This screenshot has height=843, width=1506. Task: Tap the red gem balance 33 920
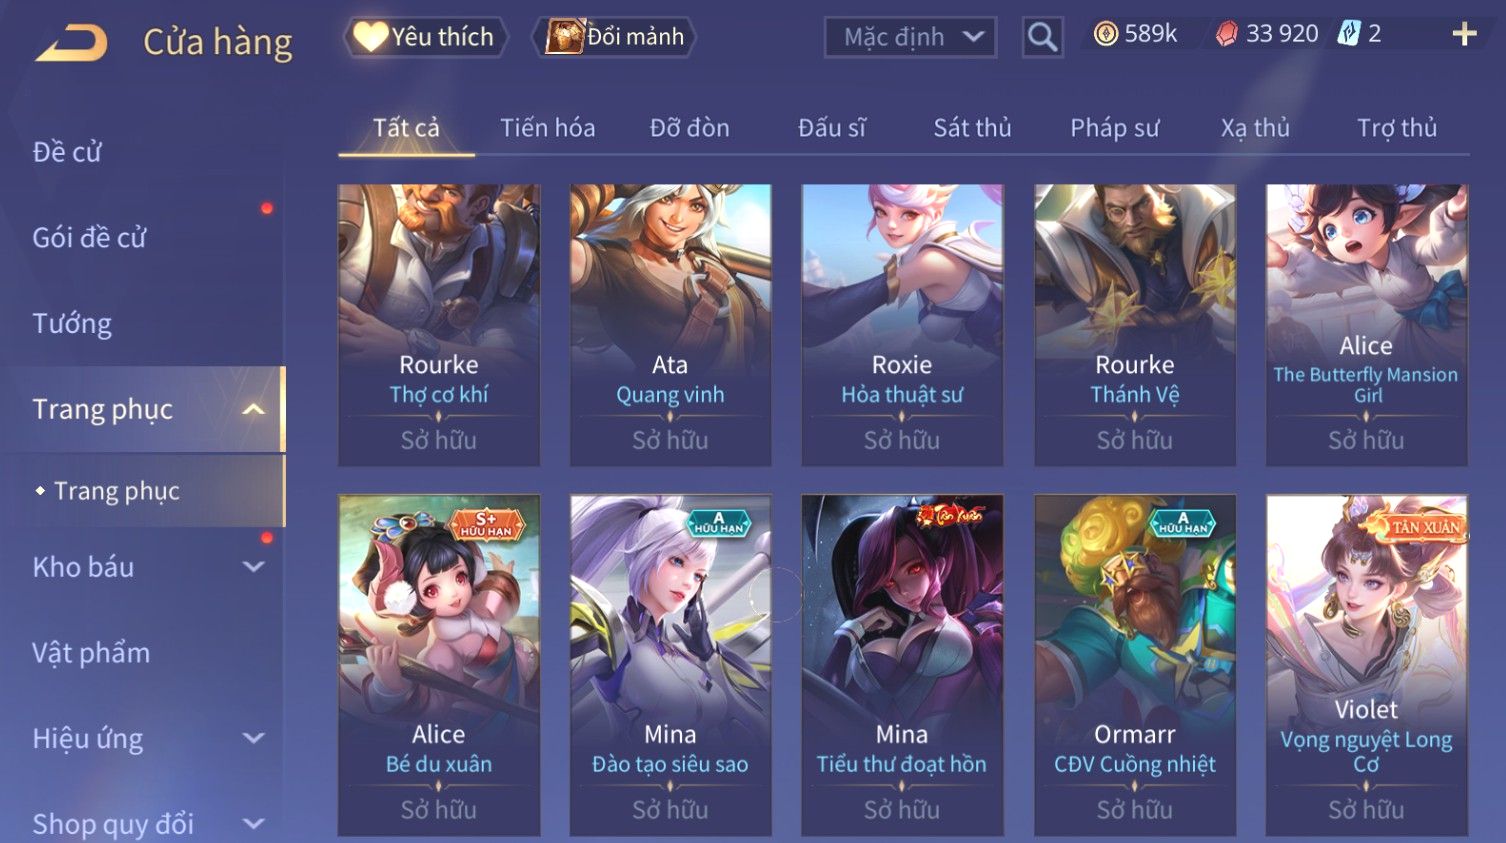tap(1267, 34)
